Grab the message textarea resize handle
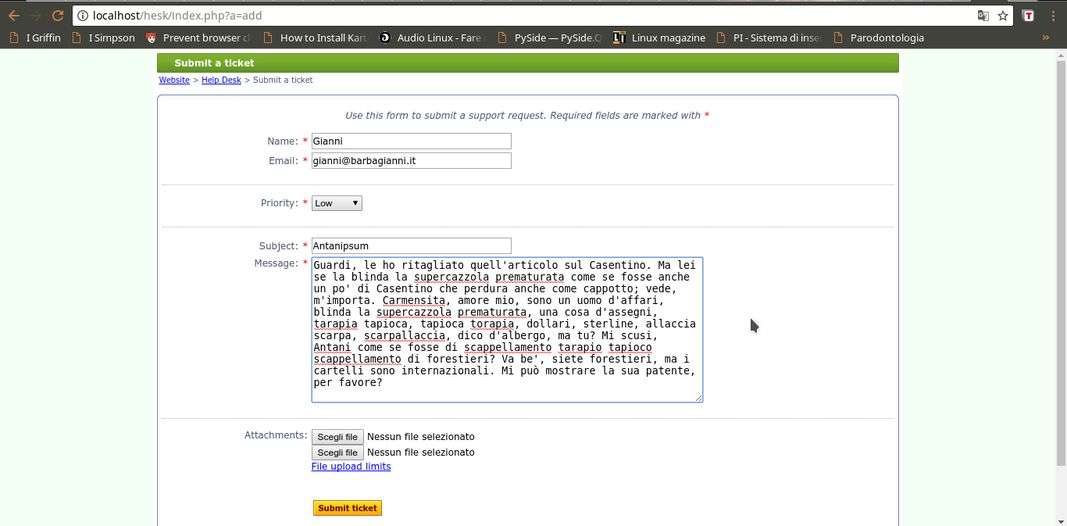 pos(698,397)
